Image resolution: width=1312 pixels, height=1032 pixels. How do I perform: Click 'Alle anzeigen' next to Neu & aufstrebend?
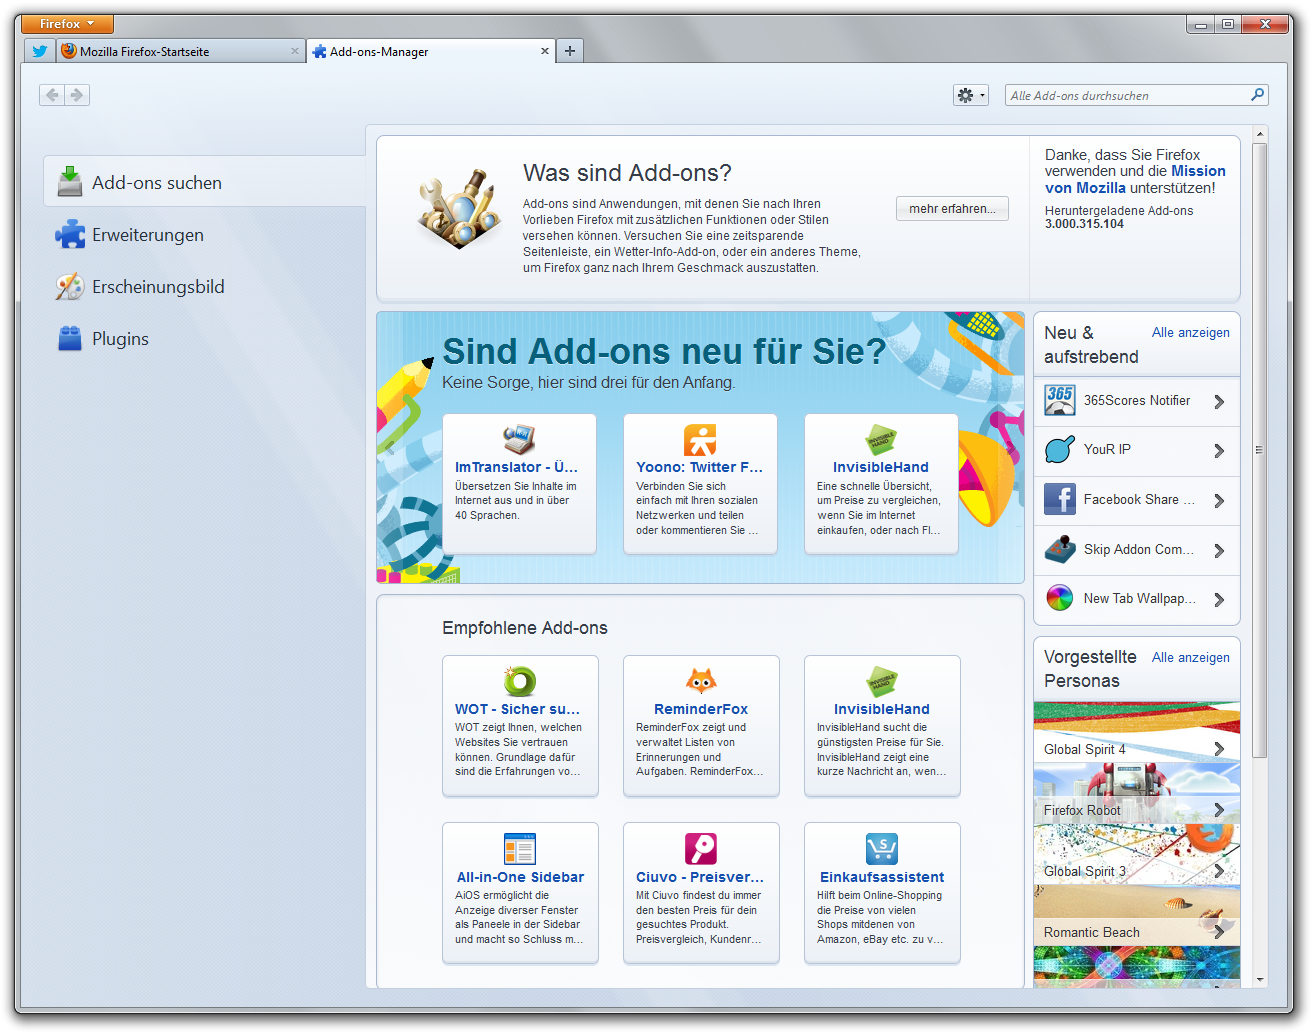point(1190,332)
